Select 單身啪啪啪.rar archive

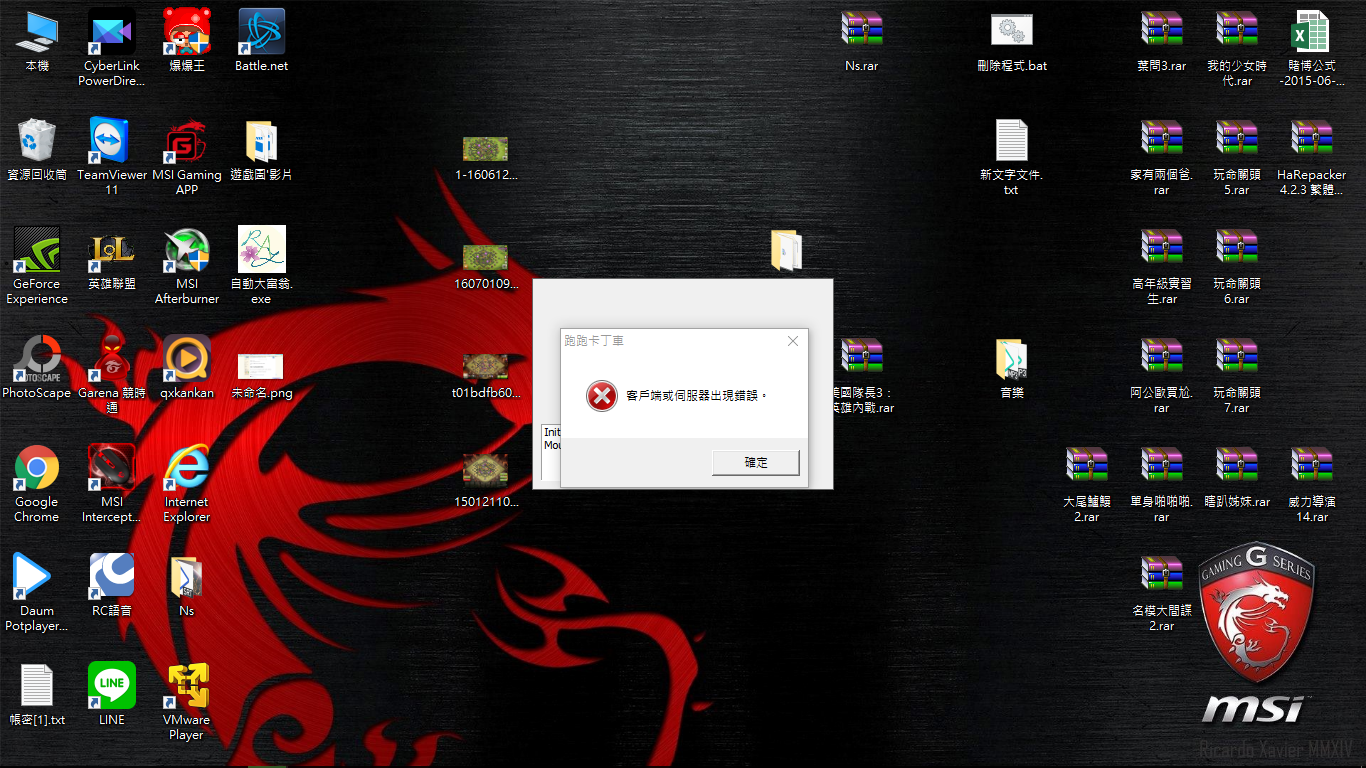(1161, 484)
